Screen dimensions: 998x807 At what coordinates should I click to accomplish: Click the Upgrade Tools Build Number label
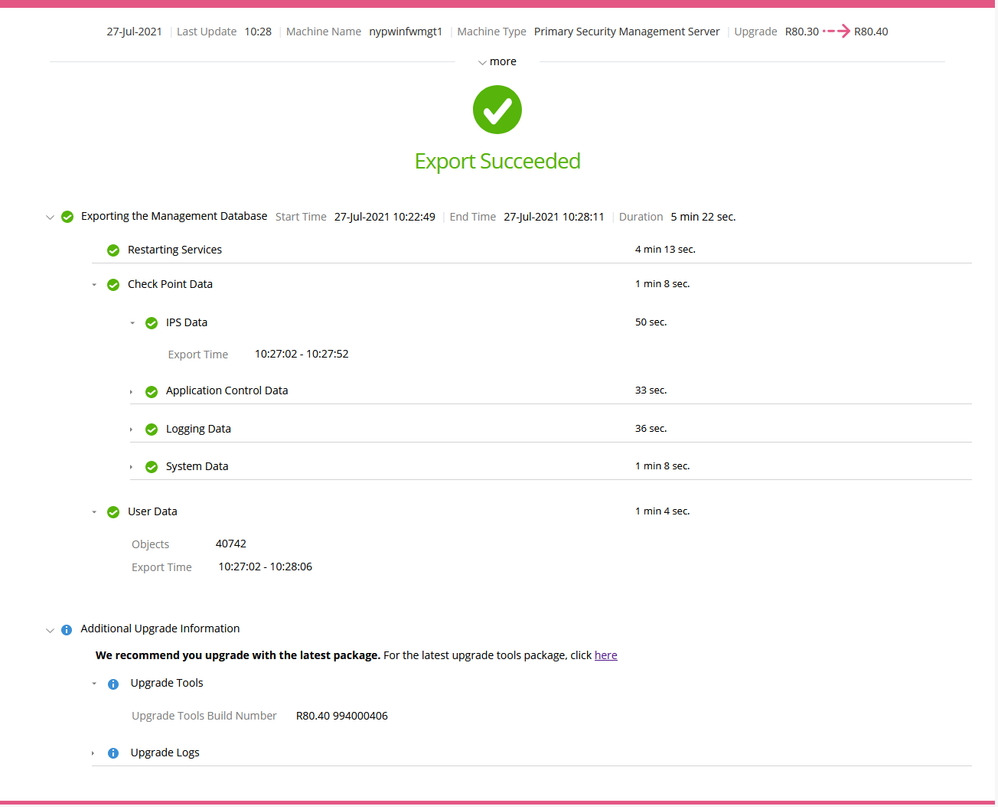pyautogui.click(x=204, y=716)
